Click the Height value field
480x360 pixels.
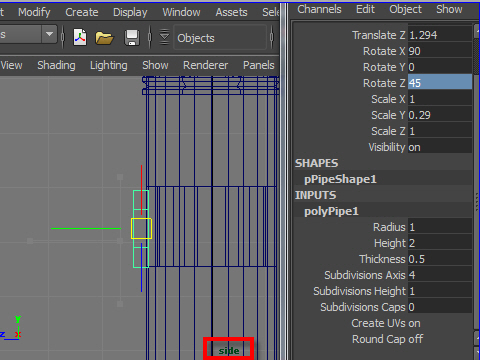click(440, 243)
